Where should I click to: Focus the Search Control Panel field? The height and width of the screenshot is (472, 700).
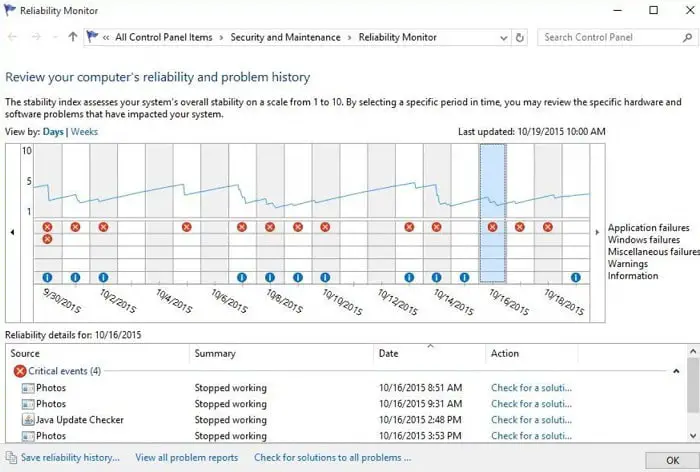click(611, 38)
